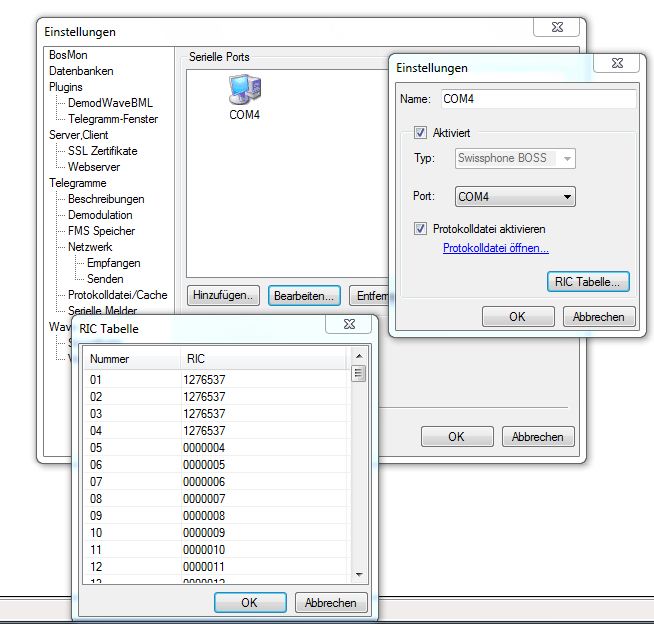Select Telegramm-Fenster plugin in tree

pos(113,119)
